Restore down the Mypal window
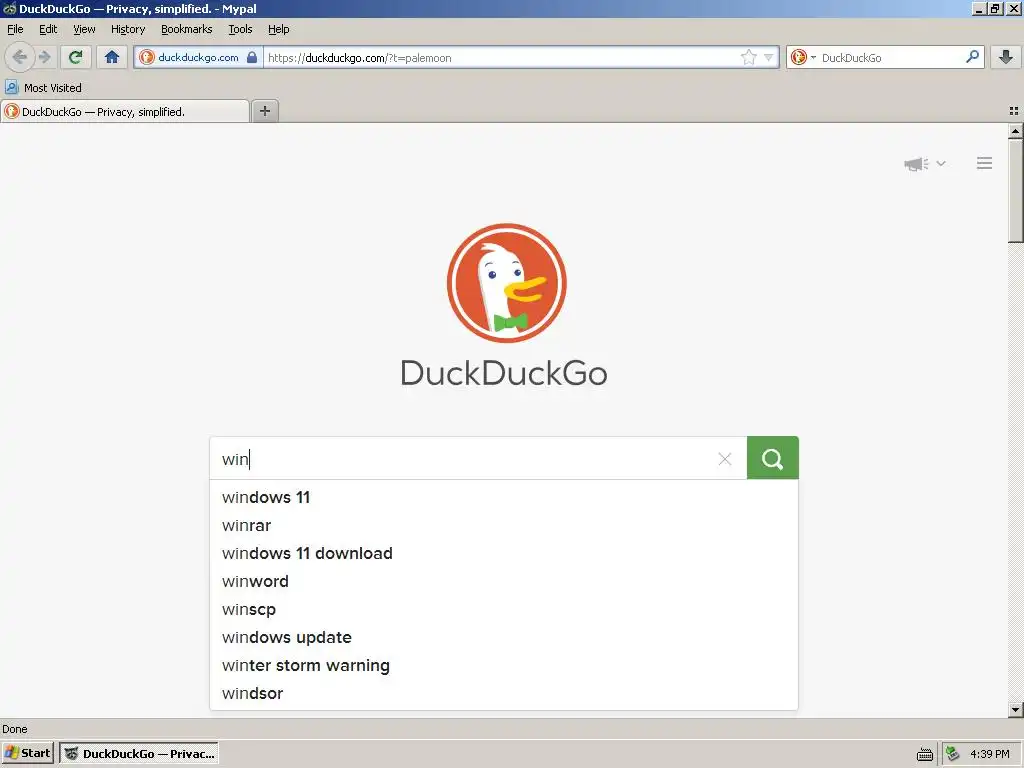The image size is (1024, 768). coord(995,8)
